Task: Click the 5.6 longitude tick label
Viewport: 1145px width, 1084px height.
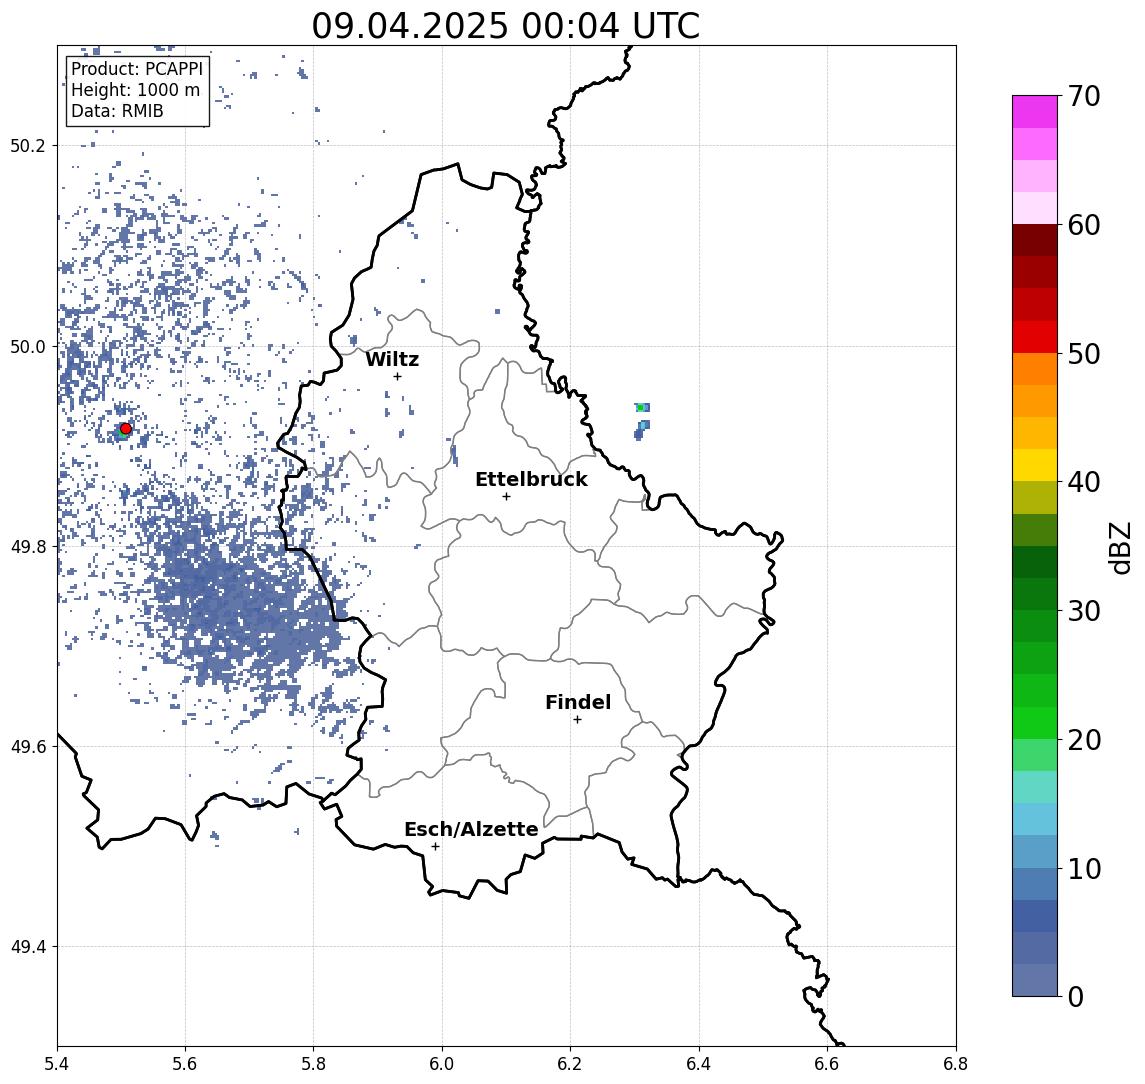Action: (185, 1064)
